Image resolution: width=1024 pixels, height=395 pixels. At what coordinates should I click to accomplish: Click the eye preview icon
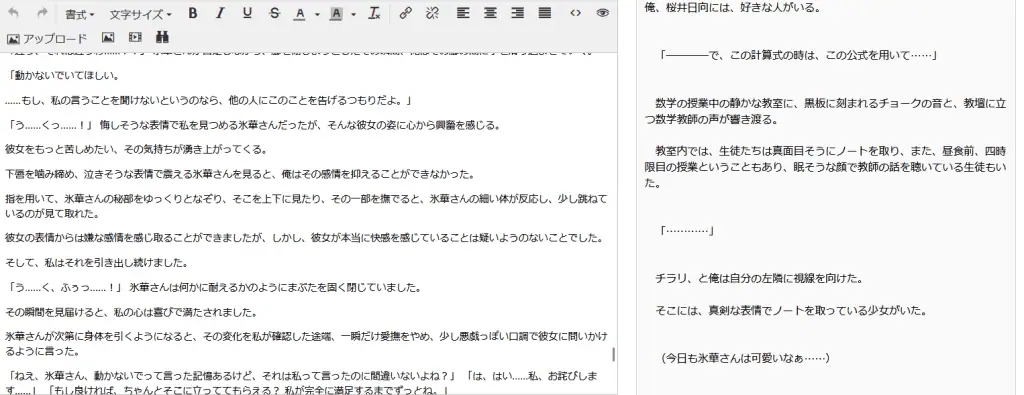[603, 13]
